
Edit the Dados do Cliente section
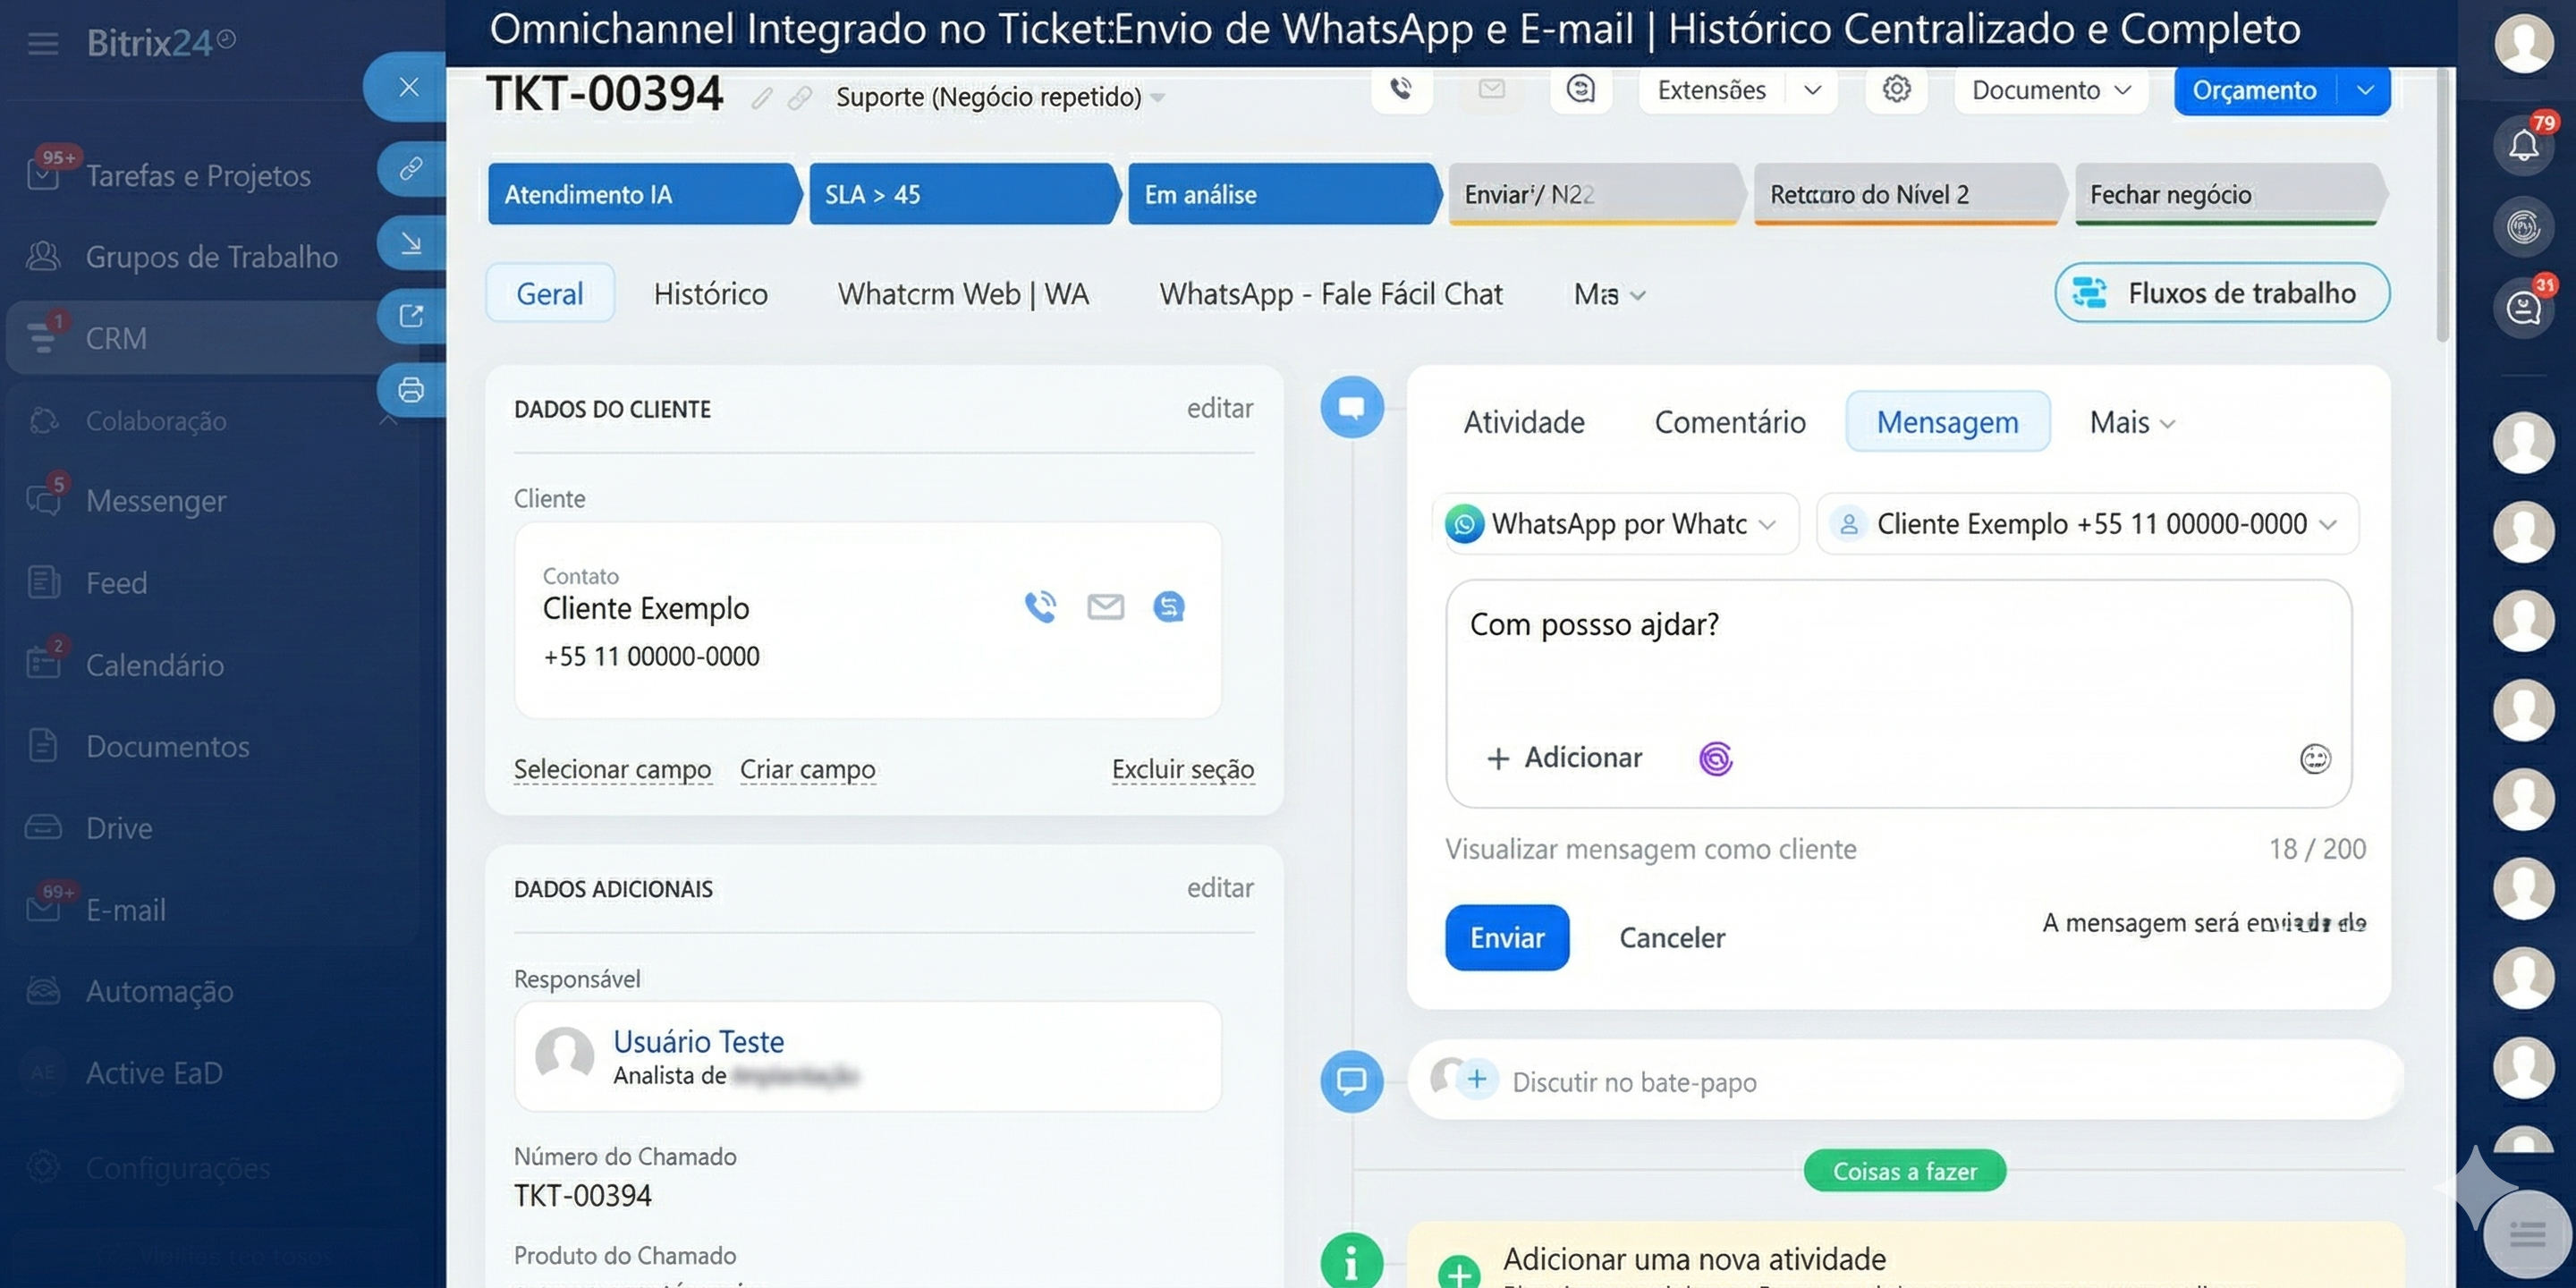(x=1219, y=408)
